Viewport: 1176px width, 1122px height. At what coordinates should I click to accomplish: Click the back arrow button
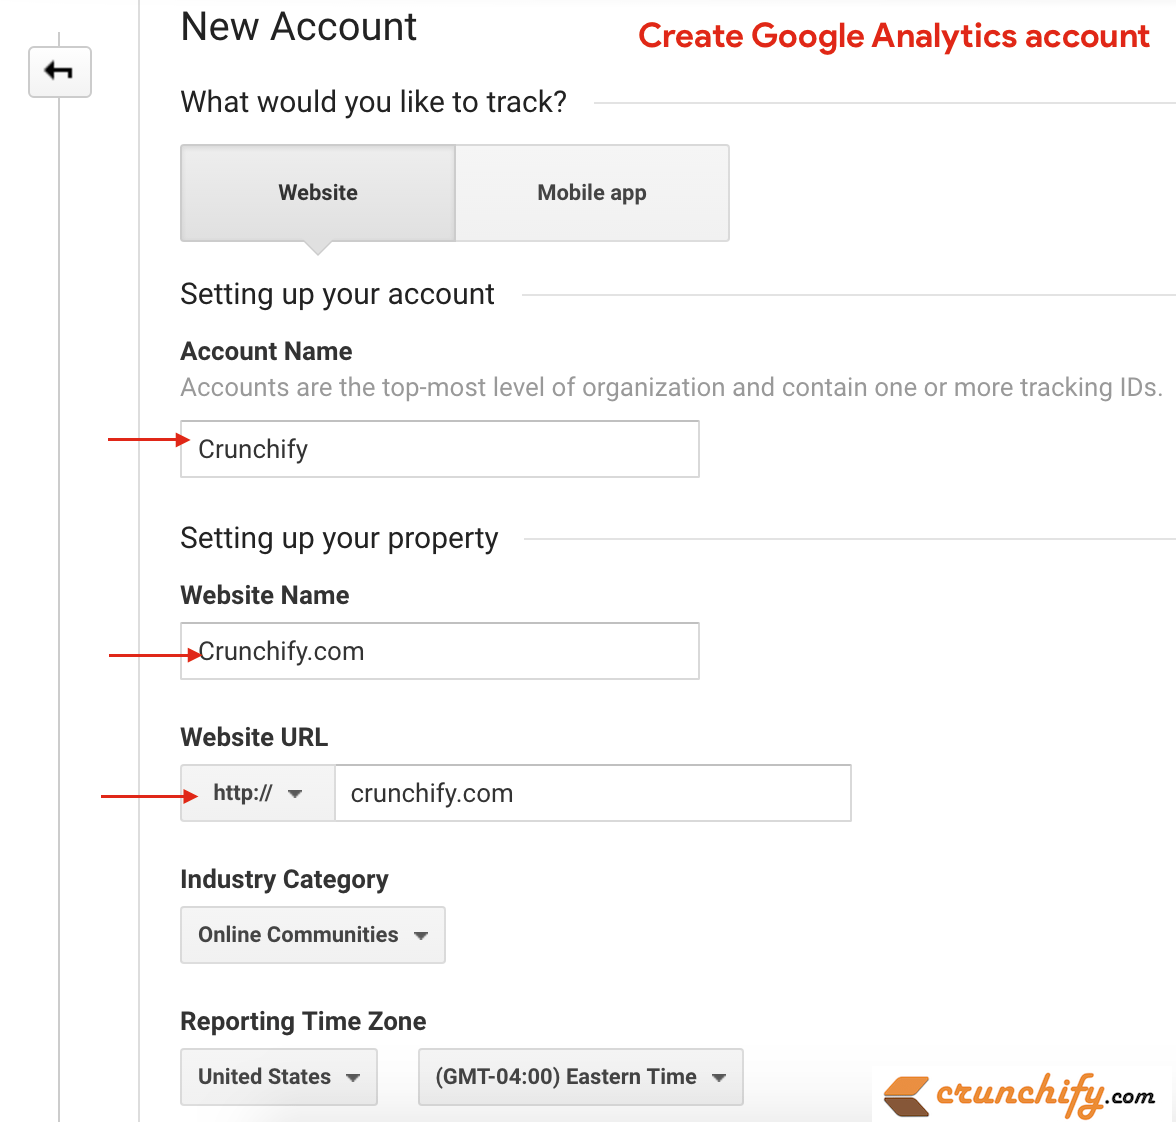pyautogui.click(x=60, y=72)
